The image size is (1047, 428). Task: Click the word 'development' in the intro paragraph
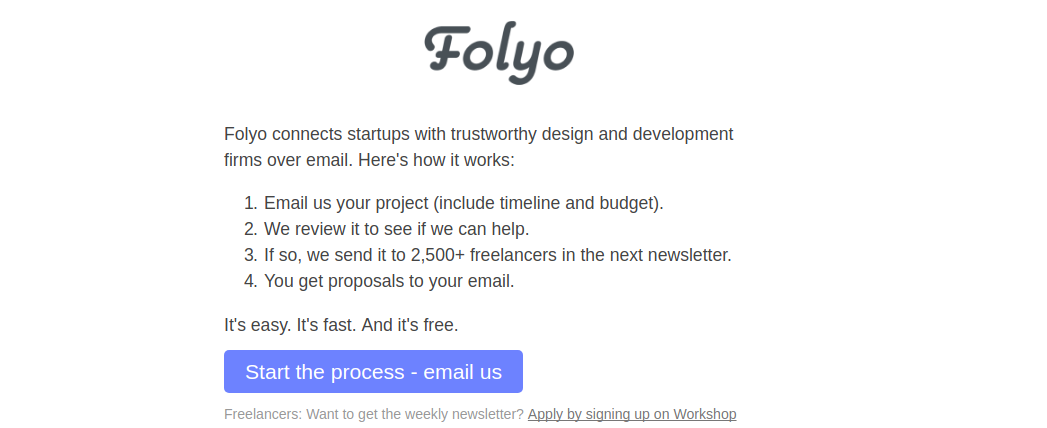coord(682,134)
